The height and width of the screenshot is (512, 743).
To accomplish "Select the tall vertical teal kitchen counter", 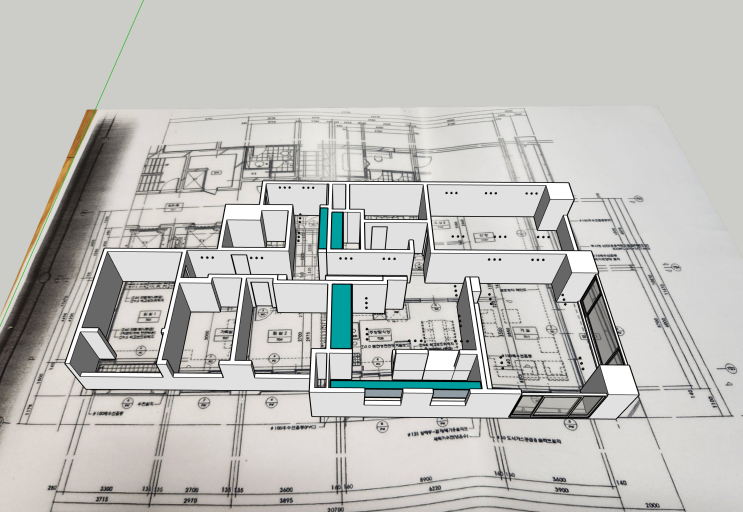I will click(341, 316).
